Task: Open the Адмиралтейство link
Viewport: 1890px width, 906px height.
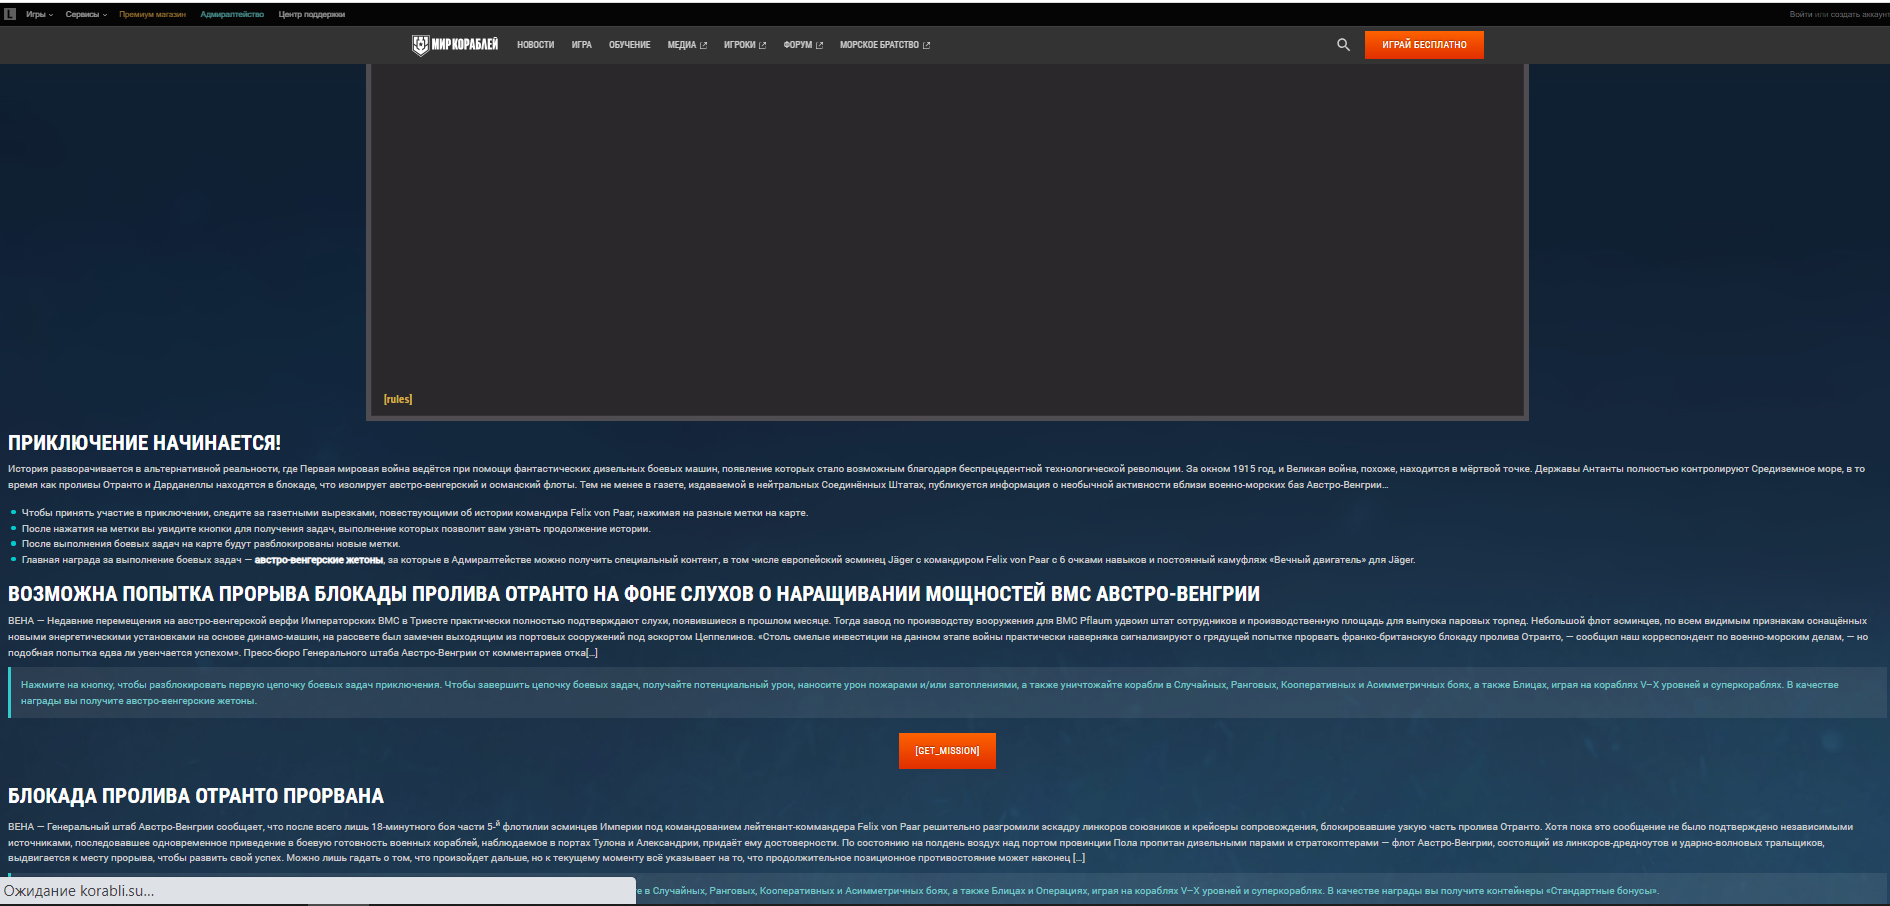Action: click(x=232, y=14)
